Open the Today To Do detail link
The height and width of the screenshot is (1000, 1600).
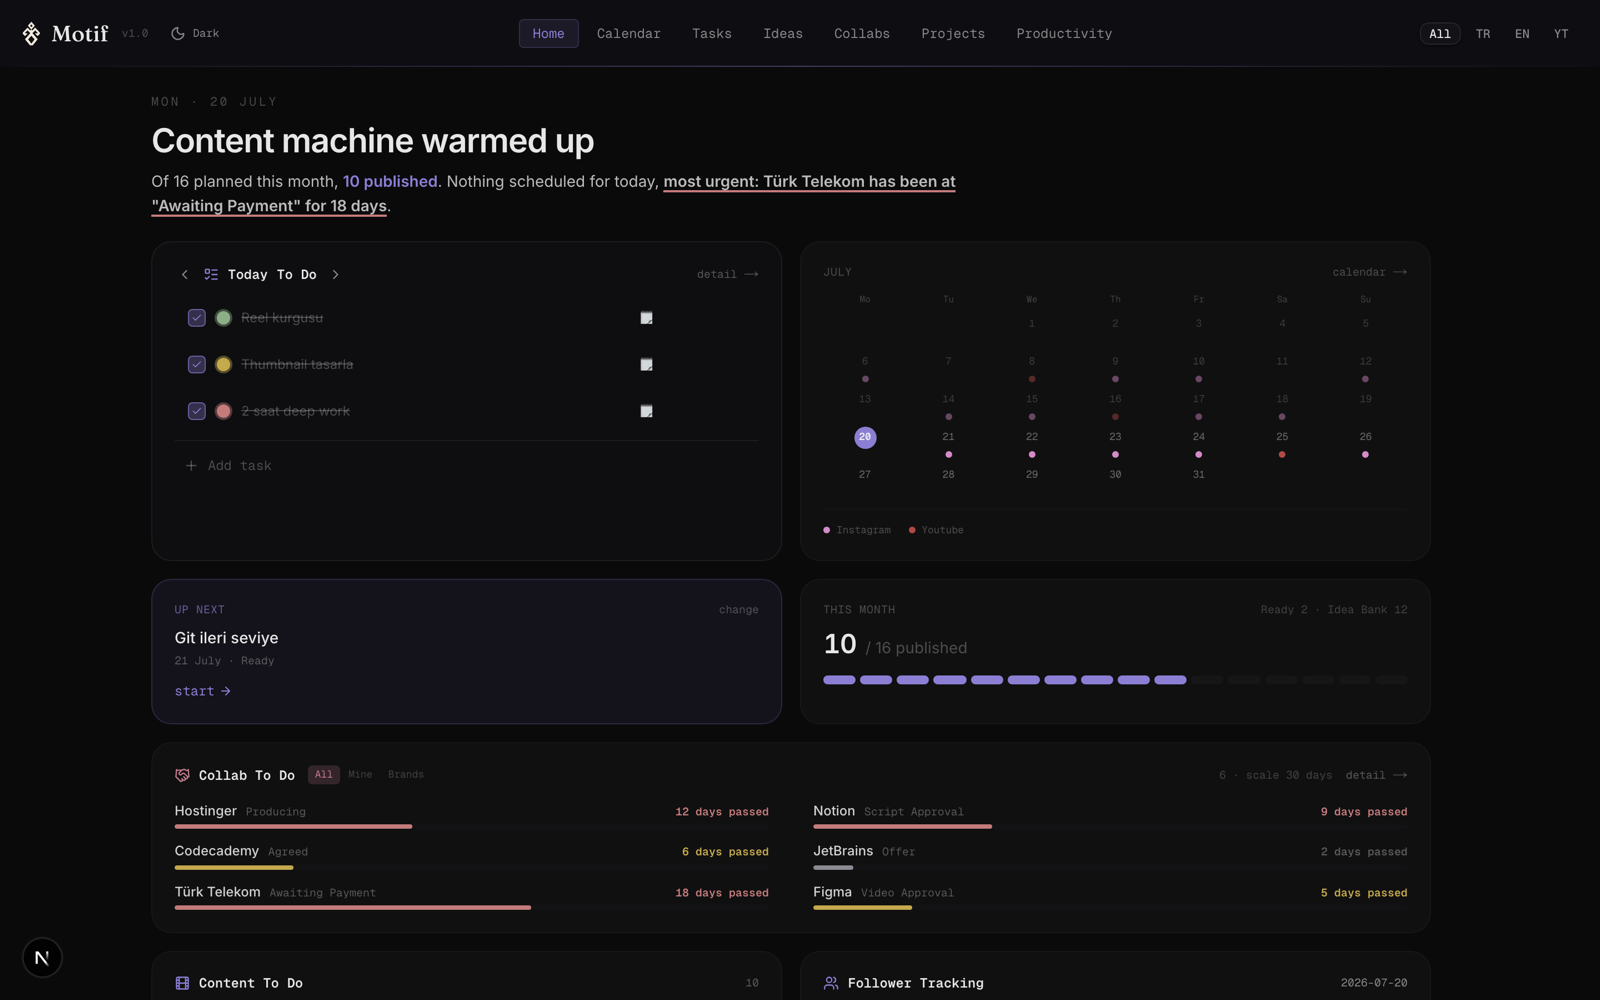click(727, 274)
